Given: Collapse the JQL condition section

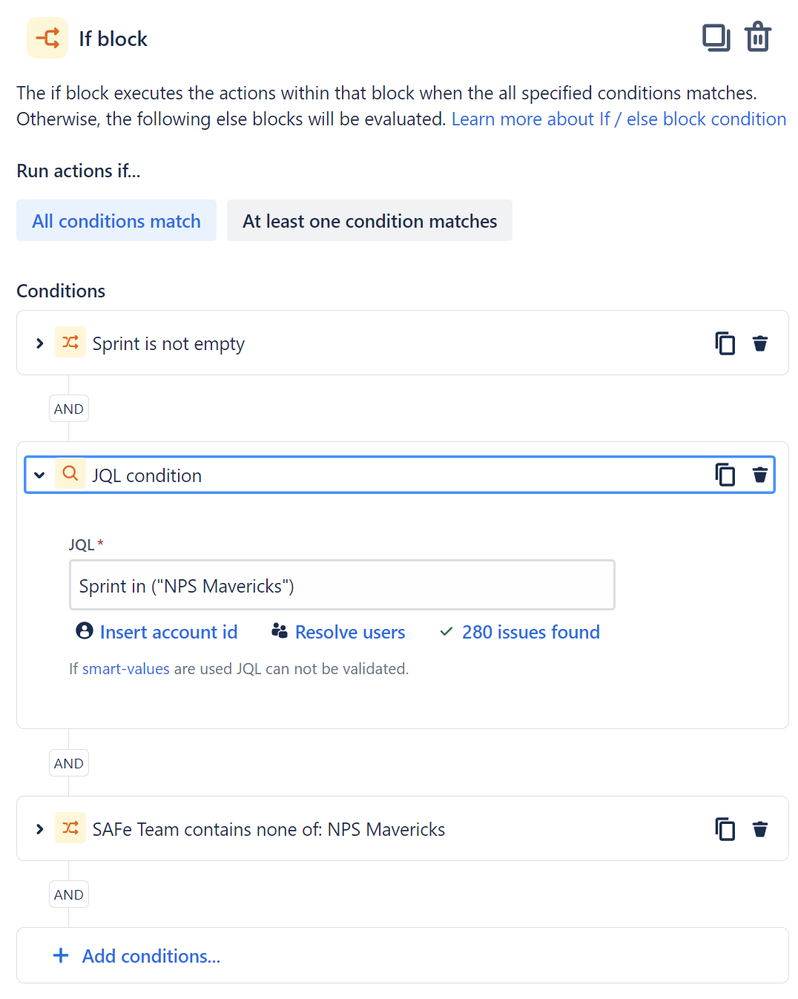Looking at the screenshot, I should point(39,475).
